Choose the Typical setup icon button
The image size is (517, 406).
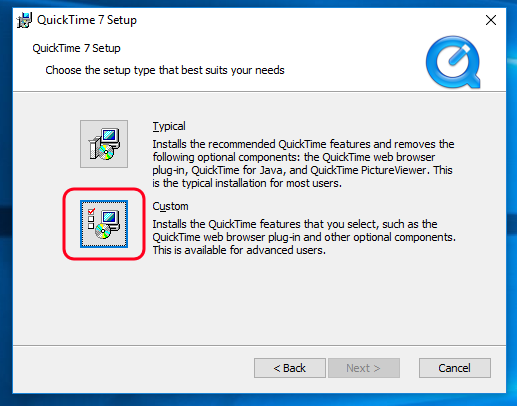click(104, 144)
